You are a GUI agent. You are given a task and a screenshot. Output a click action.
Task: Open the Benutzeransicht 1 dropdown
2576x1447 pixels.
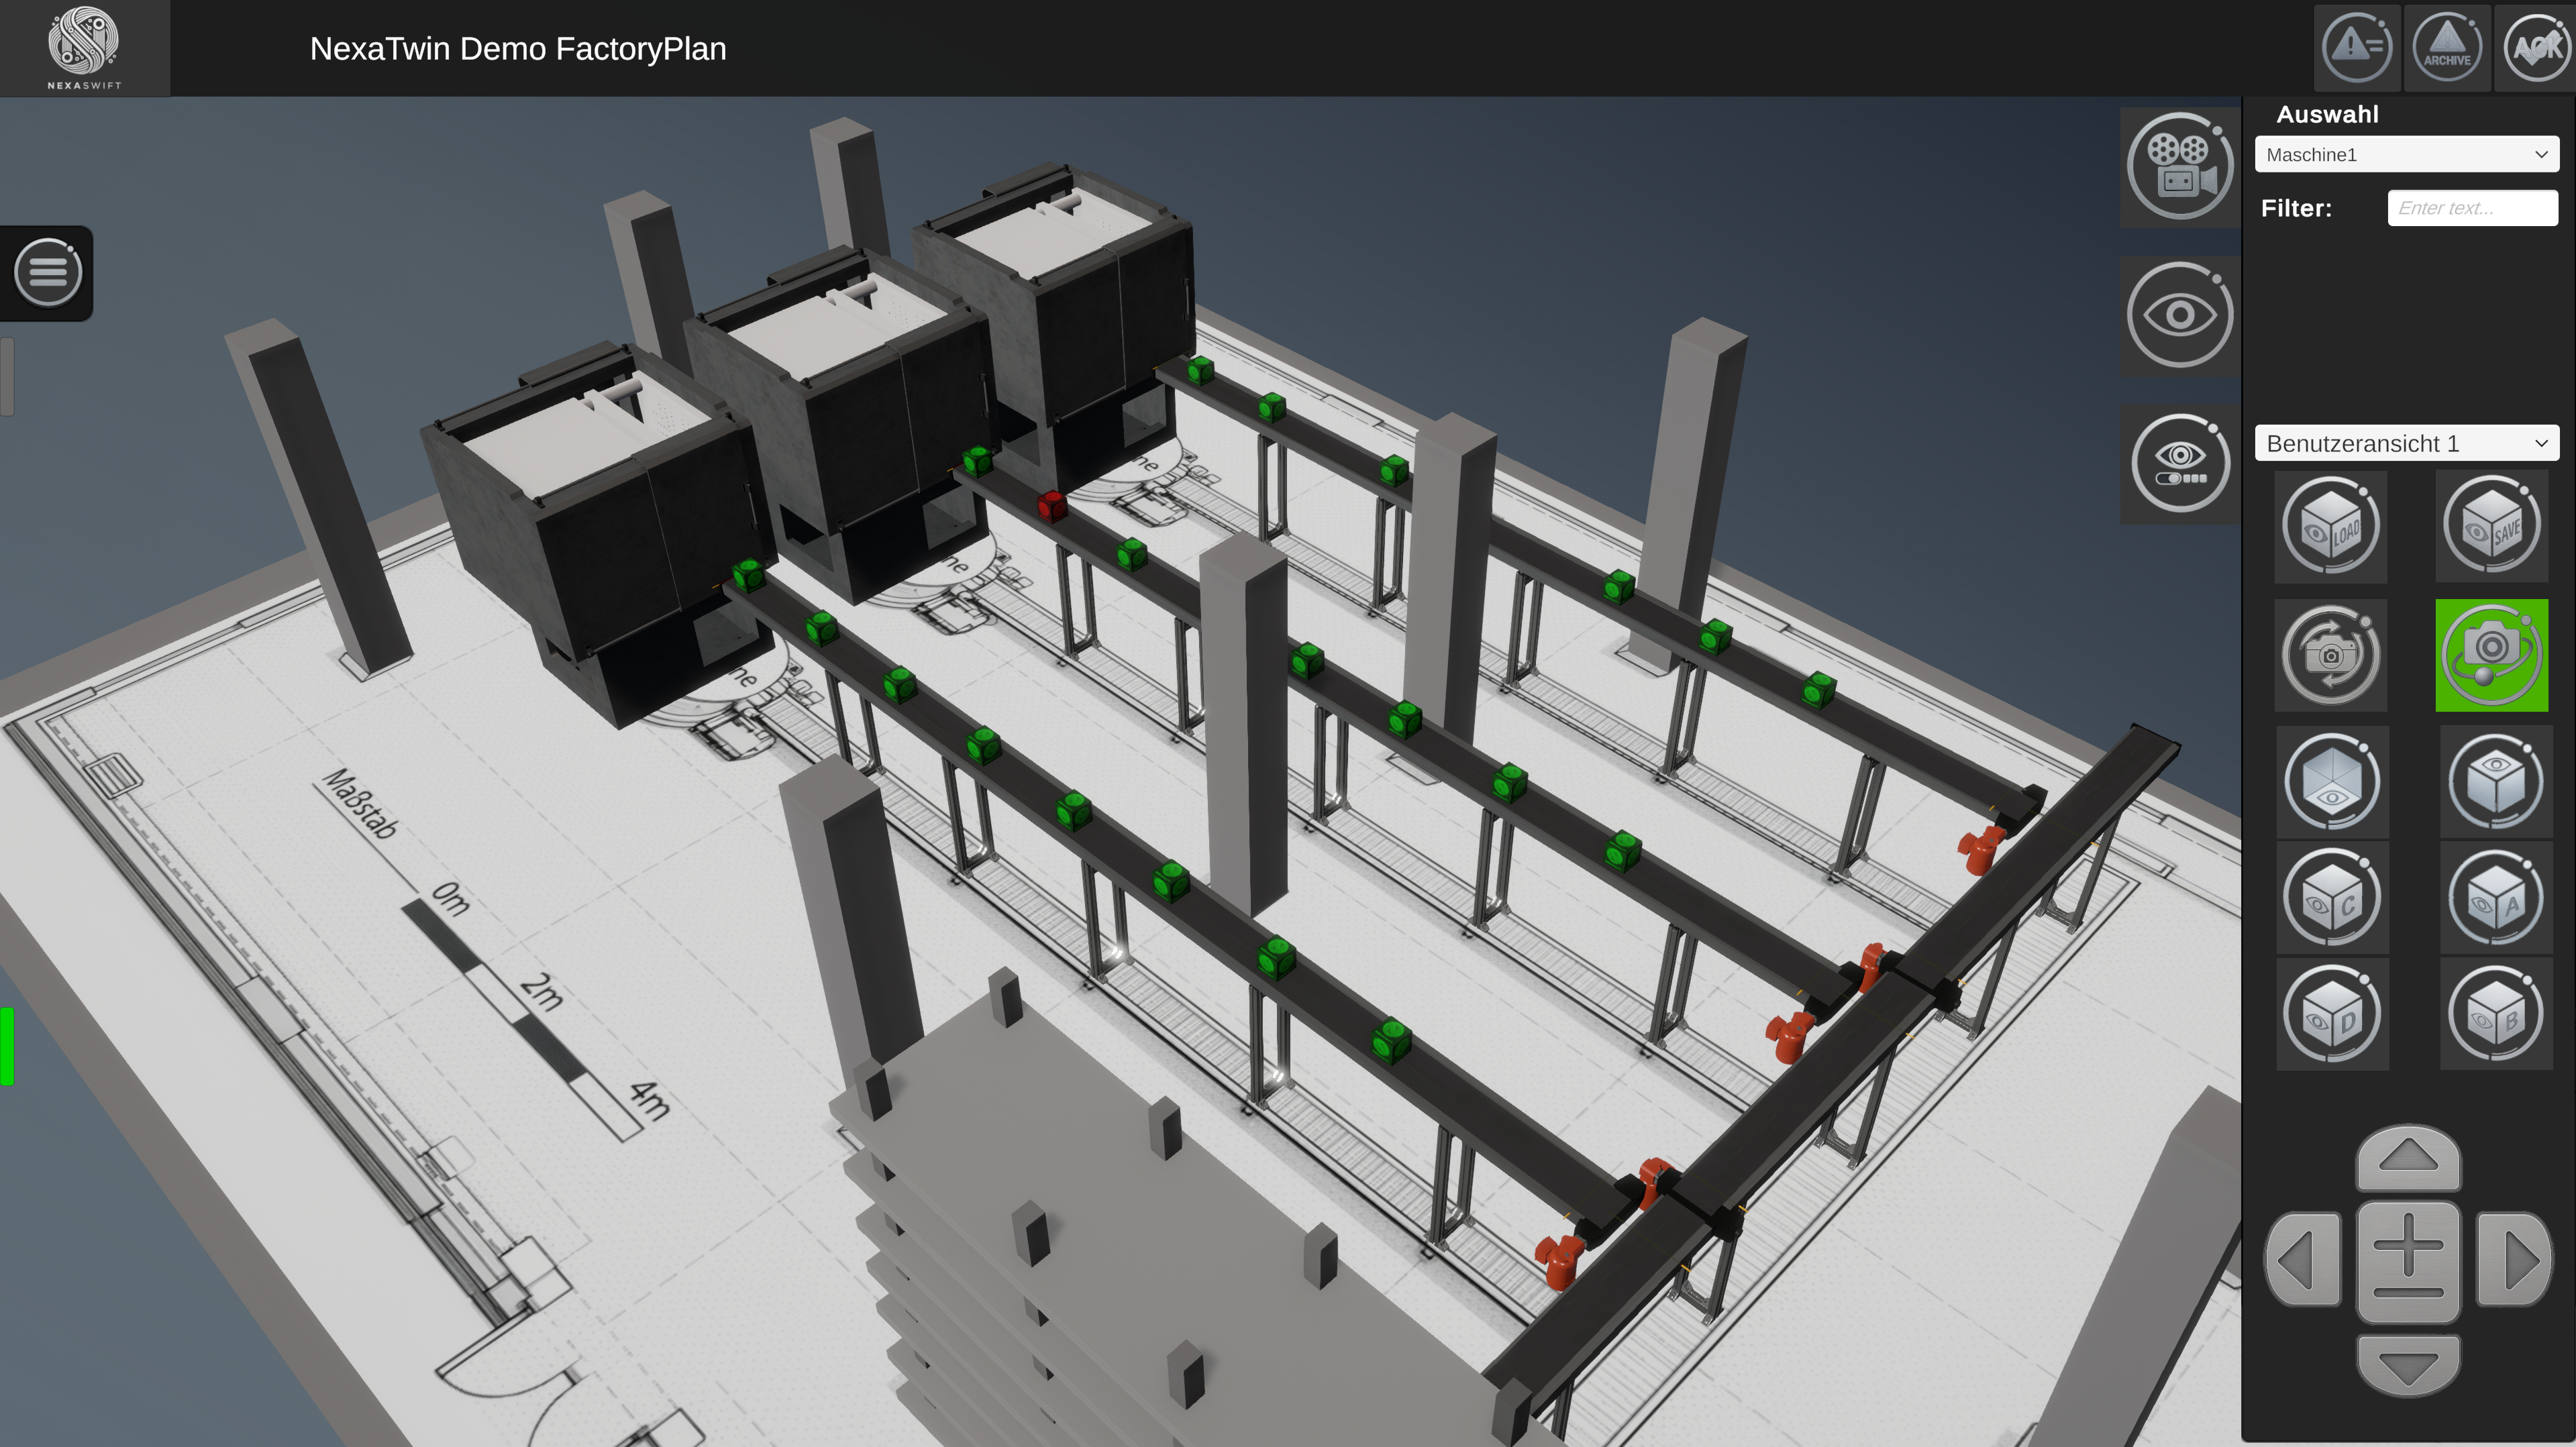(x=2406, y=443)
